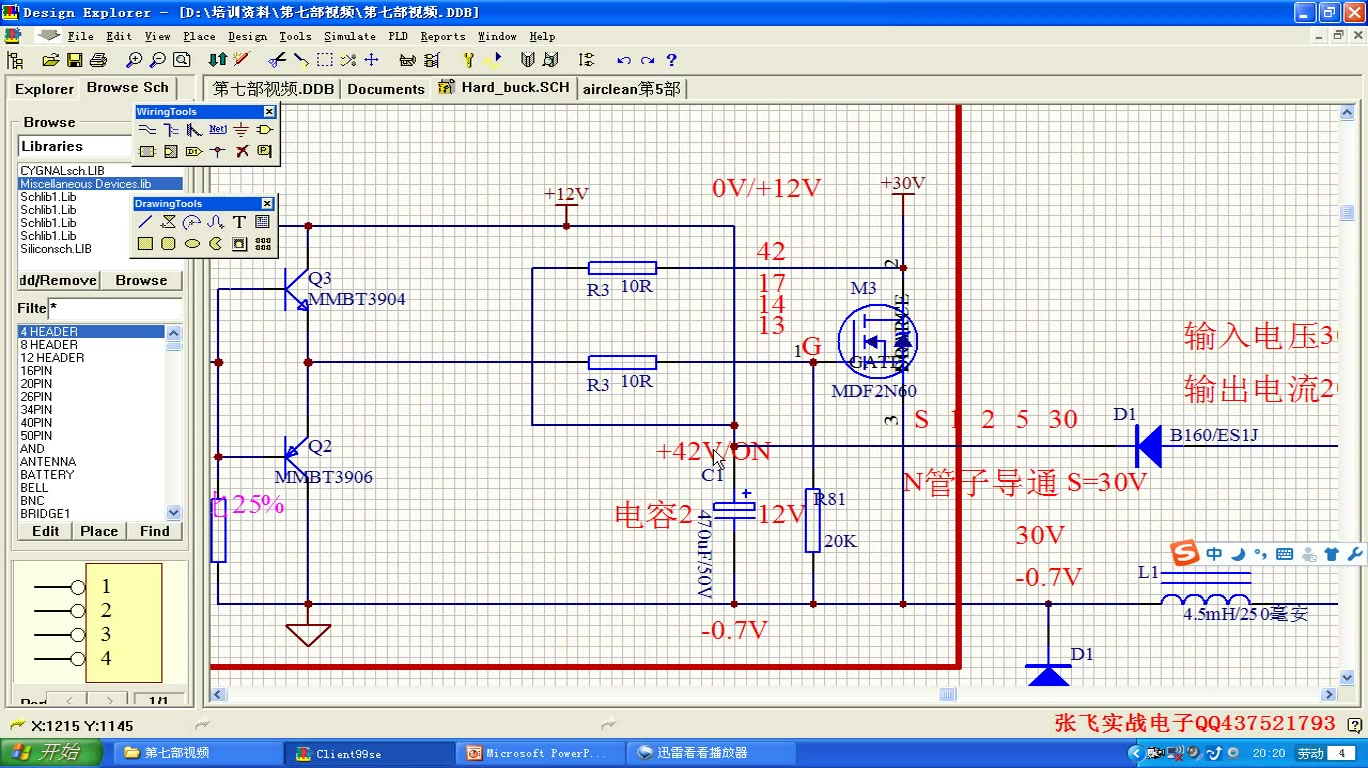This screenshot has width=1368, height=768.
Task: Select BATTERY in the component list
Action: (91, 475)
